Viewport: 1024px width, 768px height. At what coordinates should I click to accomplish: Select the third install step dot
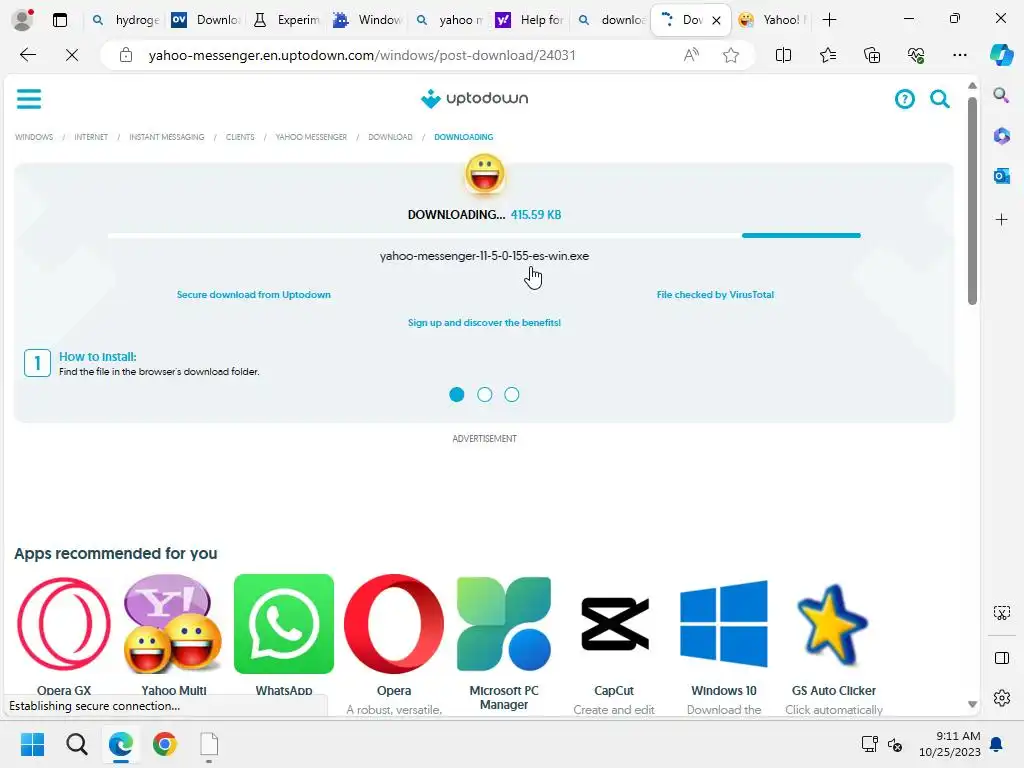(x=512, y=394)
